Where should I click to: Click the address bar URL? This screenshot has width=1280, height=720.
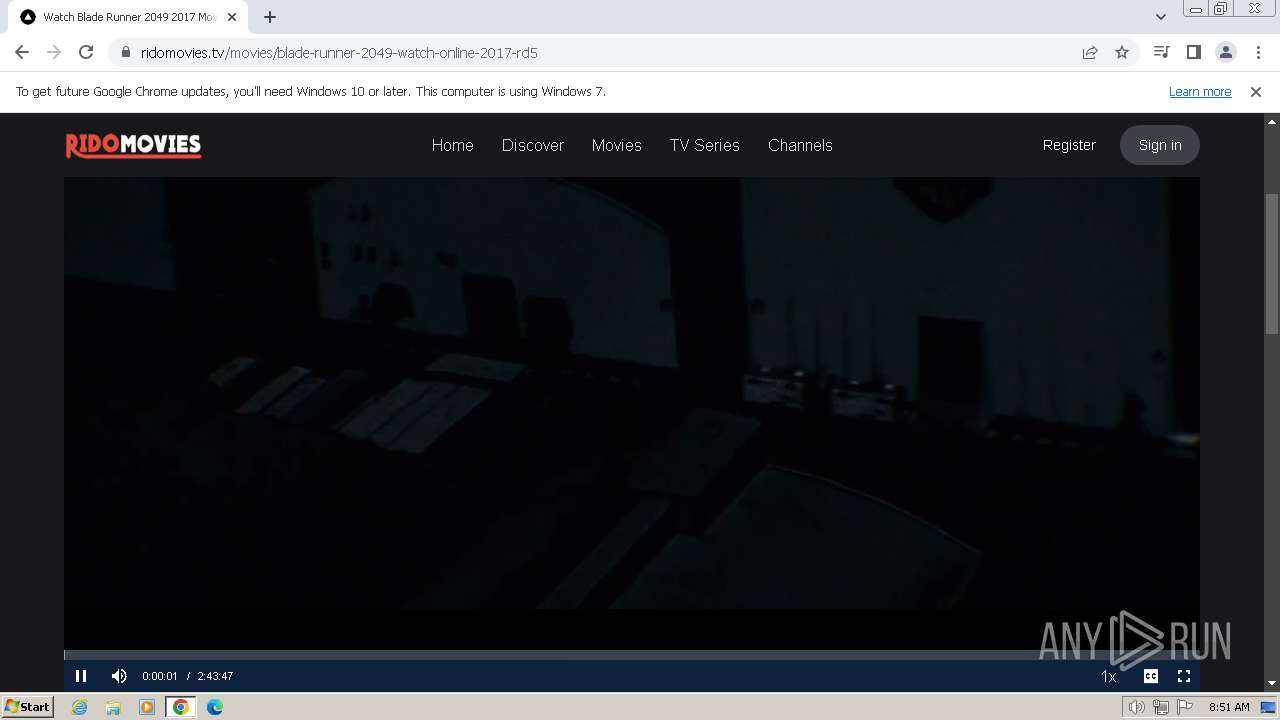tap(339, 52)
